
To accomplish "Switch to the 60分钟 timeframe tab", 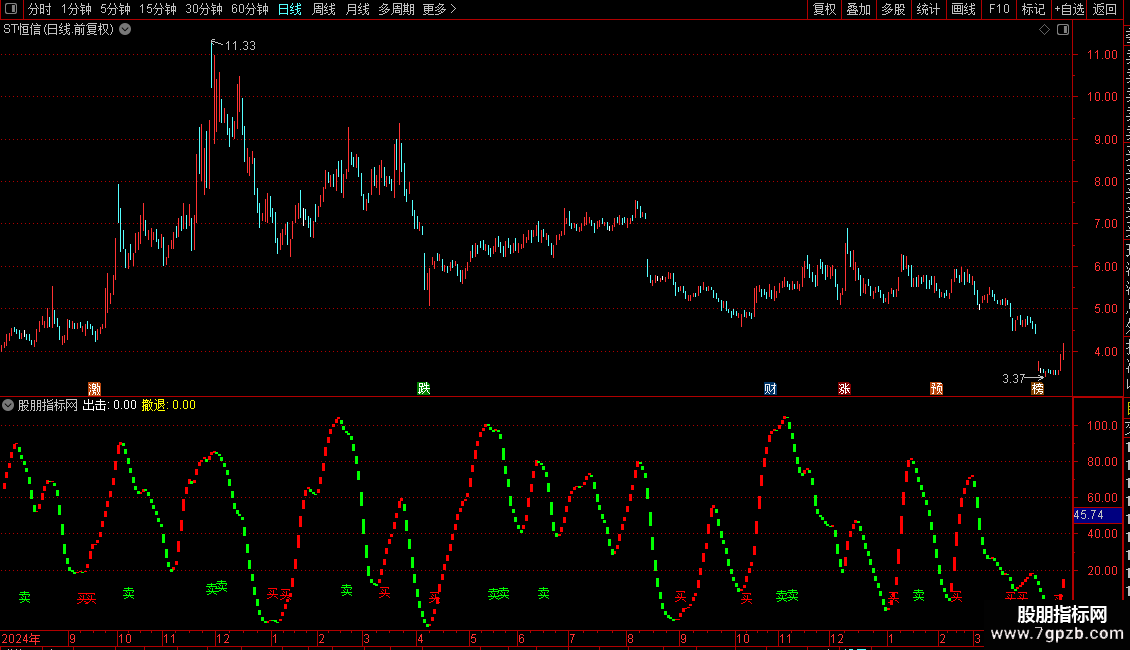I will point(249,9).
